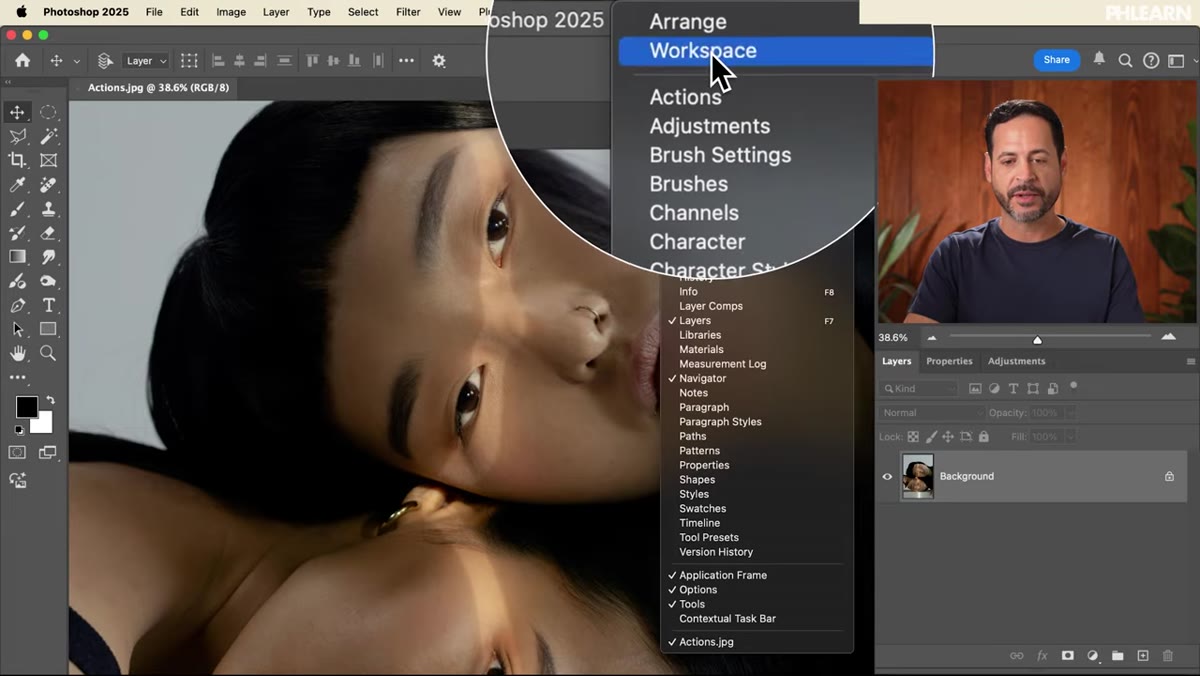Viewport: 1200px width, 676px height.
Task: Open the notifications bell
Action: click(1099, 60)
